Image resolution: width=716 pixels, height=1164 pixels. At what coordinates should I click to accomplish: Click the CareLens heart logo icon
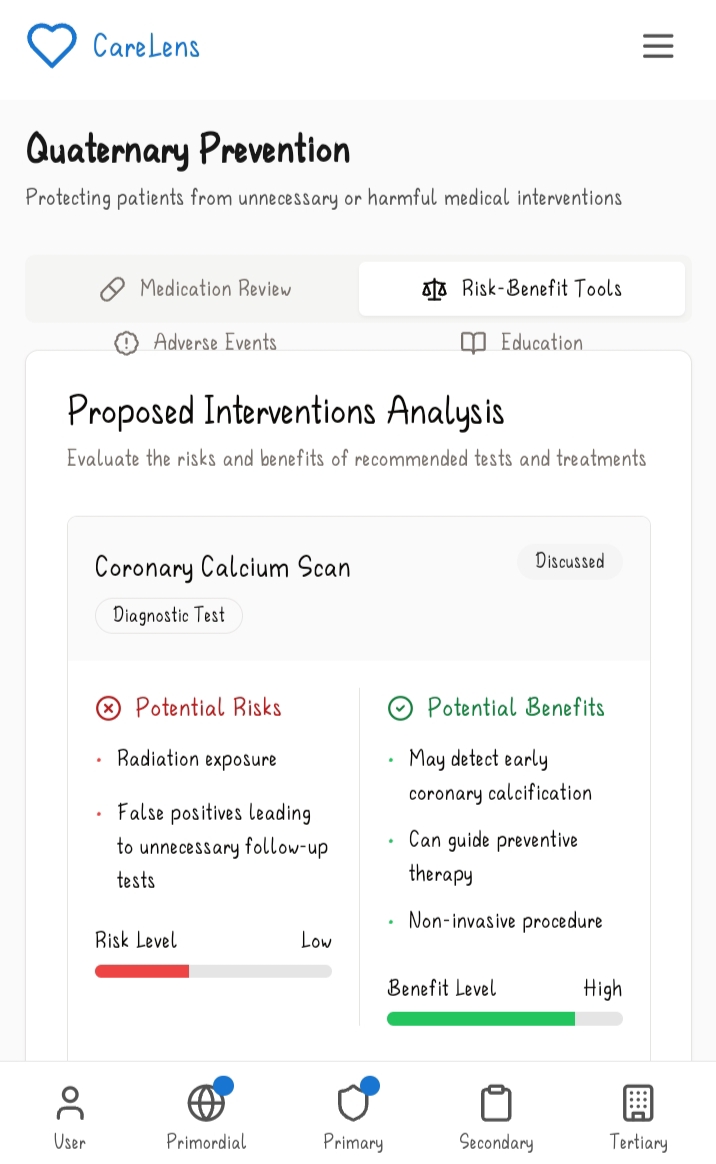tap(51, 46)
